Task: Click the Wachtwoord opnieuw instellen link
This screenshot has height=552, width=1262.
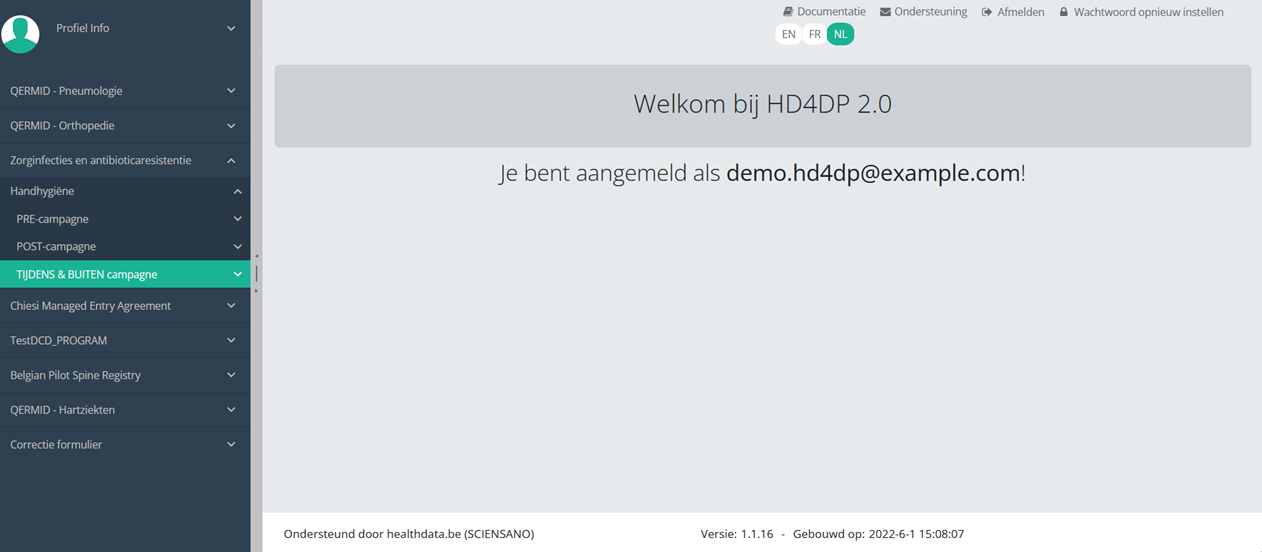Action: [x=1148, y=12]
